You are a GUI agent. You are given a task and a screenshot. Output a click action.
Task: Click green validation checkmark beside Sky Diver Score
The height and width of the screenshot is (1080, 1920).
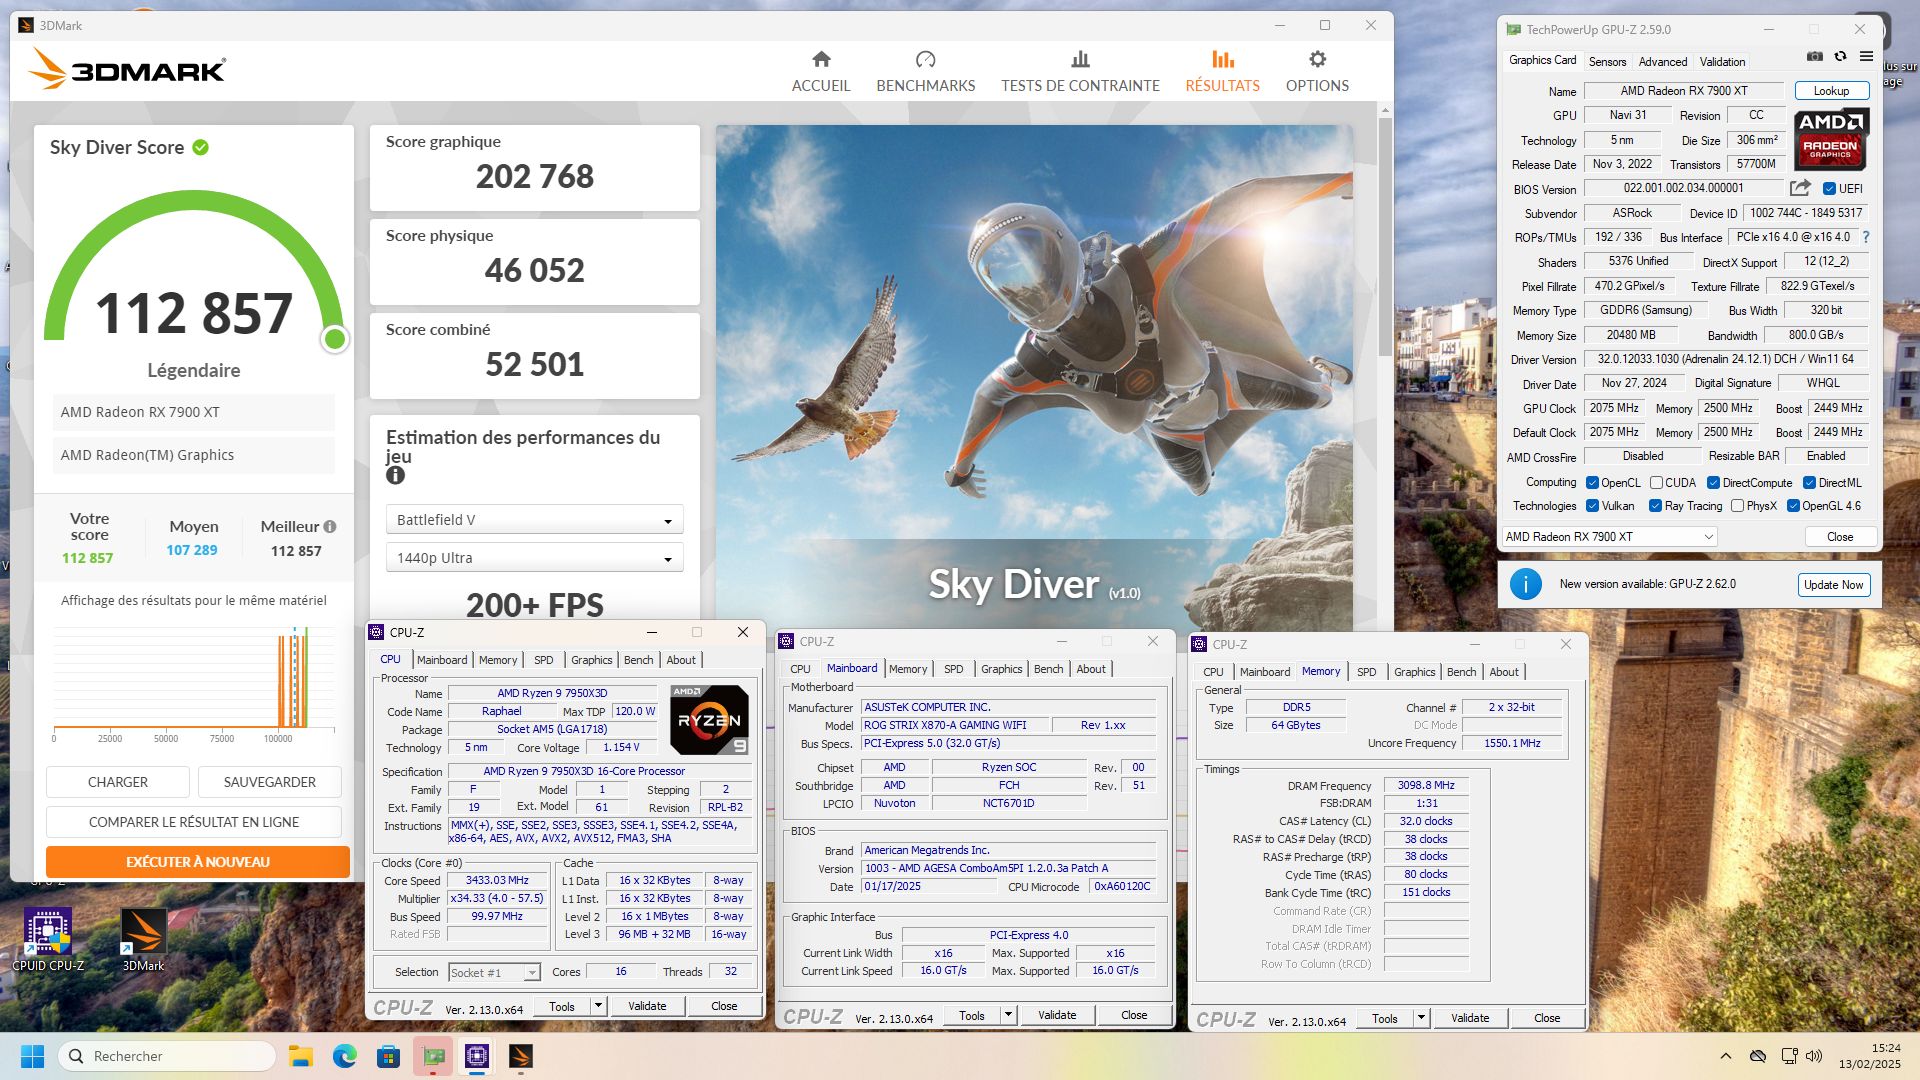coord(200,147)
